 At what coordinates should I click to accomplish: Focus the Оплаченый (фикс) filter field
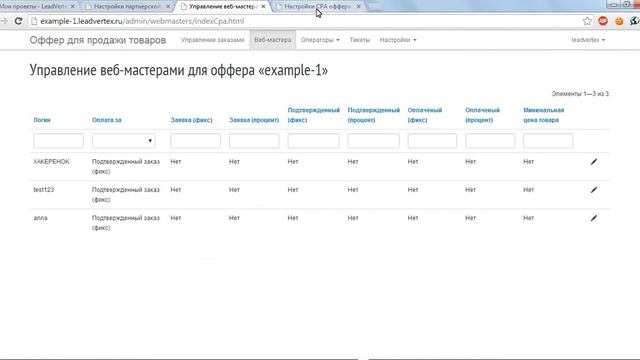pos(432,141)
